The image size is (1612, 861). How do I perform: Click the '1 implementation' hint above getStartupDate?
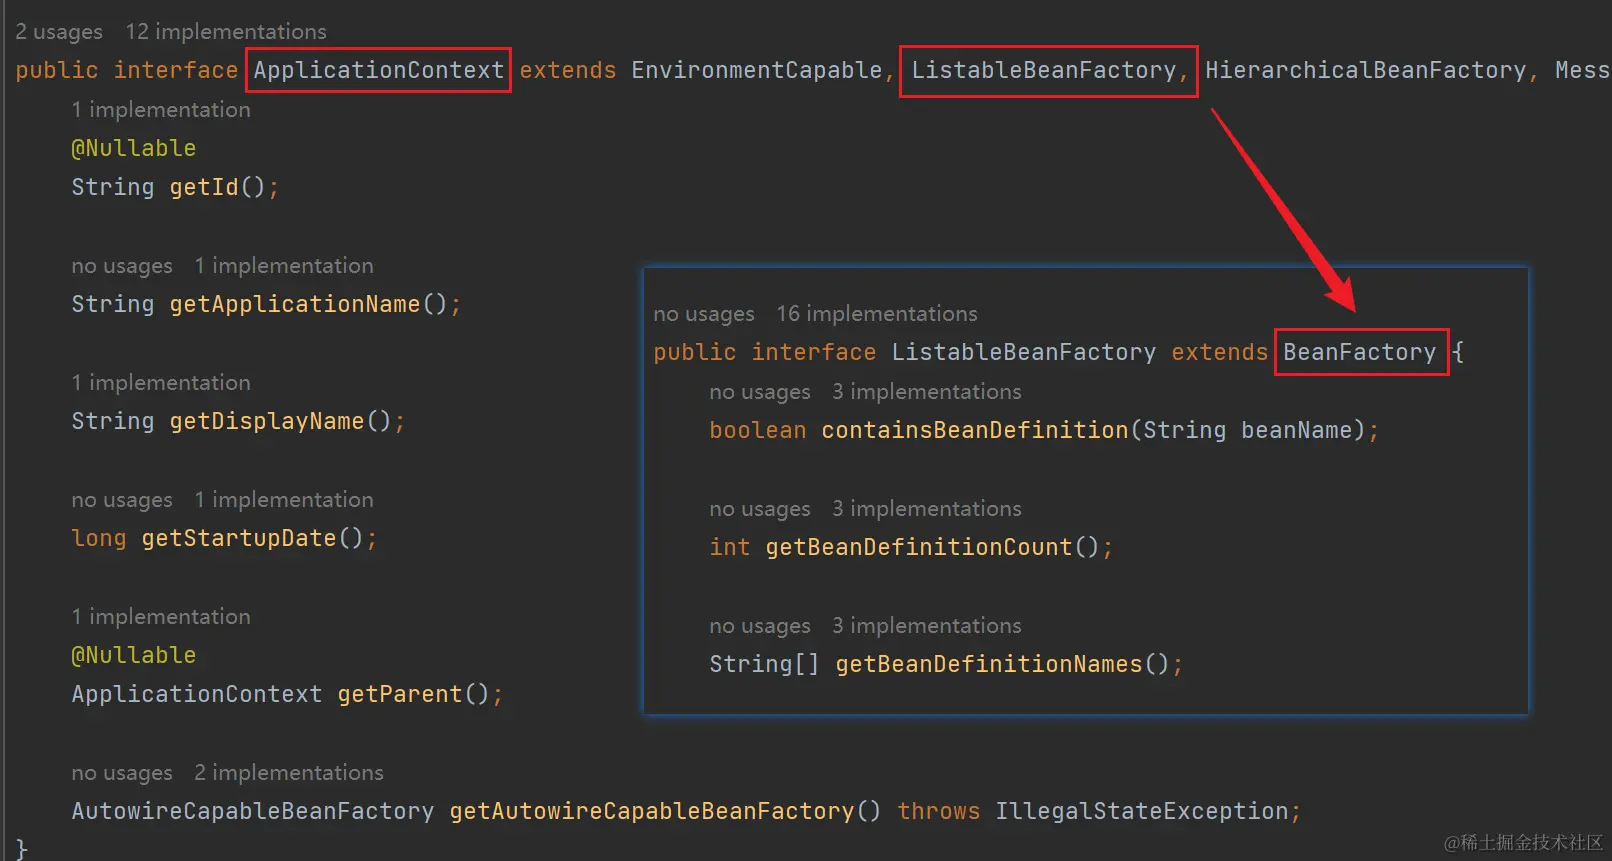tap(284, 500)
